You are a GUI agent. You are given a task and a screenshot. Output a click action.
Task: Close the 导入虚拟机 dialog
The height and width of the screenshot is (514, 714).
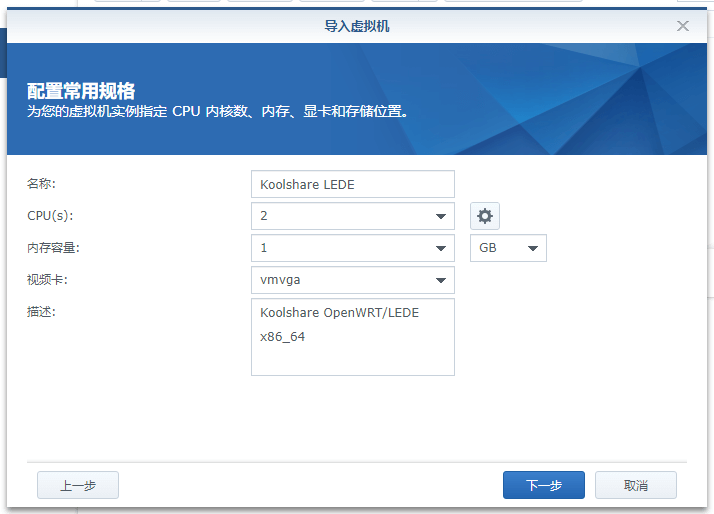(683, 26)
